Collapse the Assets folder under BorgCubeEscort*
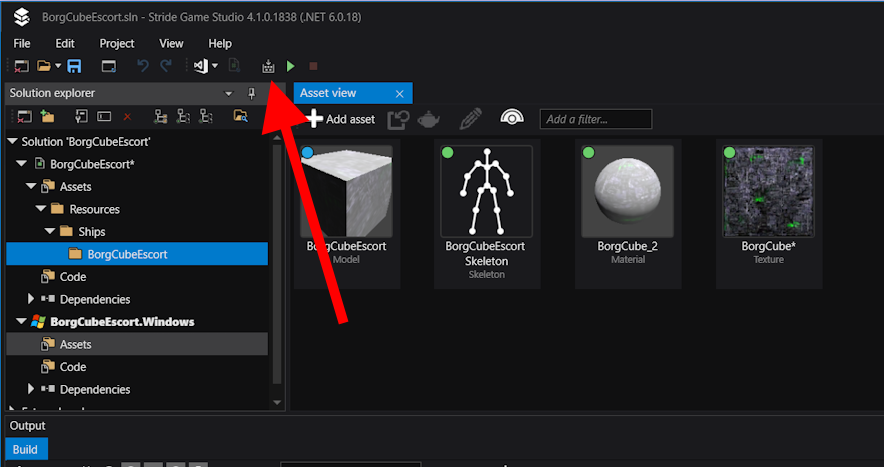Viewport: 884px width, 467px height. click(x=31, y=187)
